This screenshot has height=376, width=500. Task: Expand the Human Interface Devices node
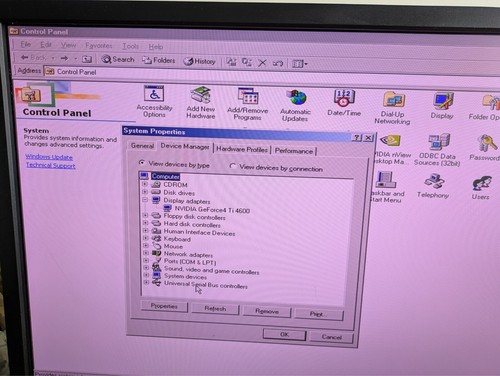click(x=146, y=230)
